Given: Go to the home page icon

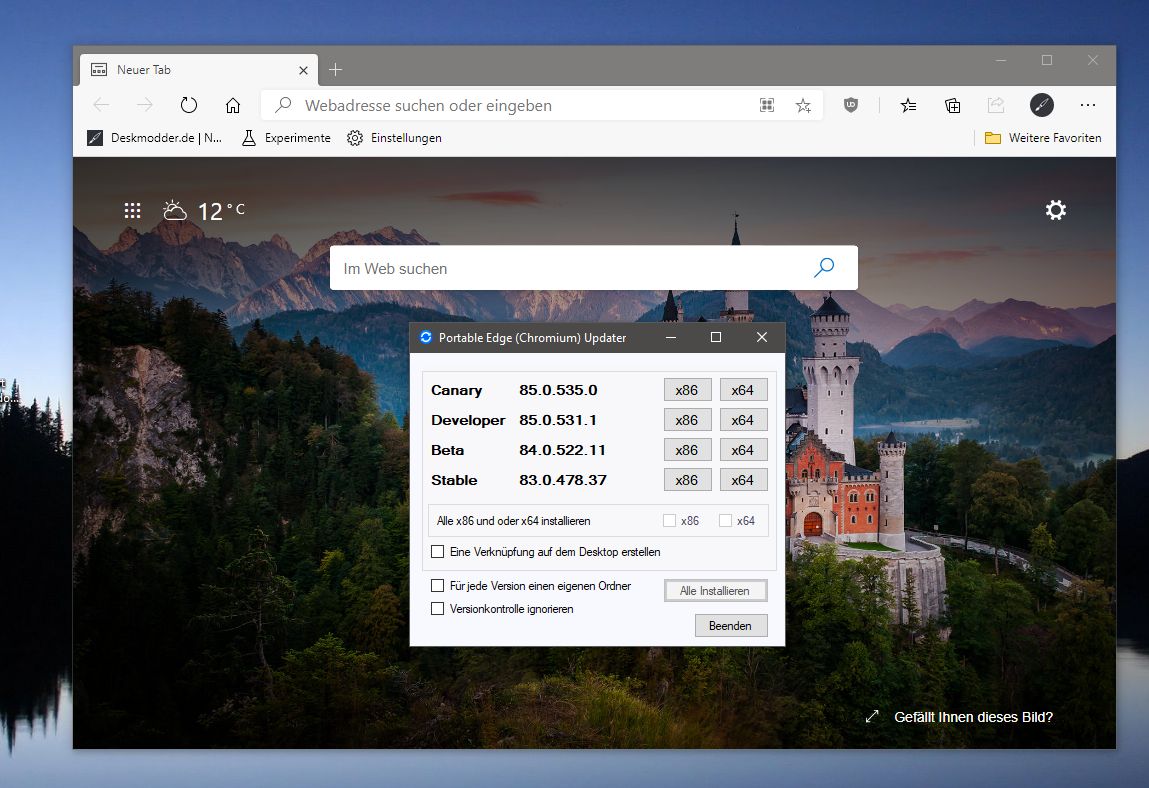Looking at the screenshot, I should tap(232, 105).
